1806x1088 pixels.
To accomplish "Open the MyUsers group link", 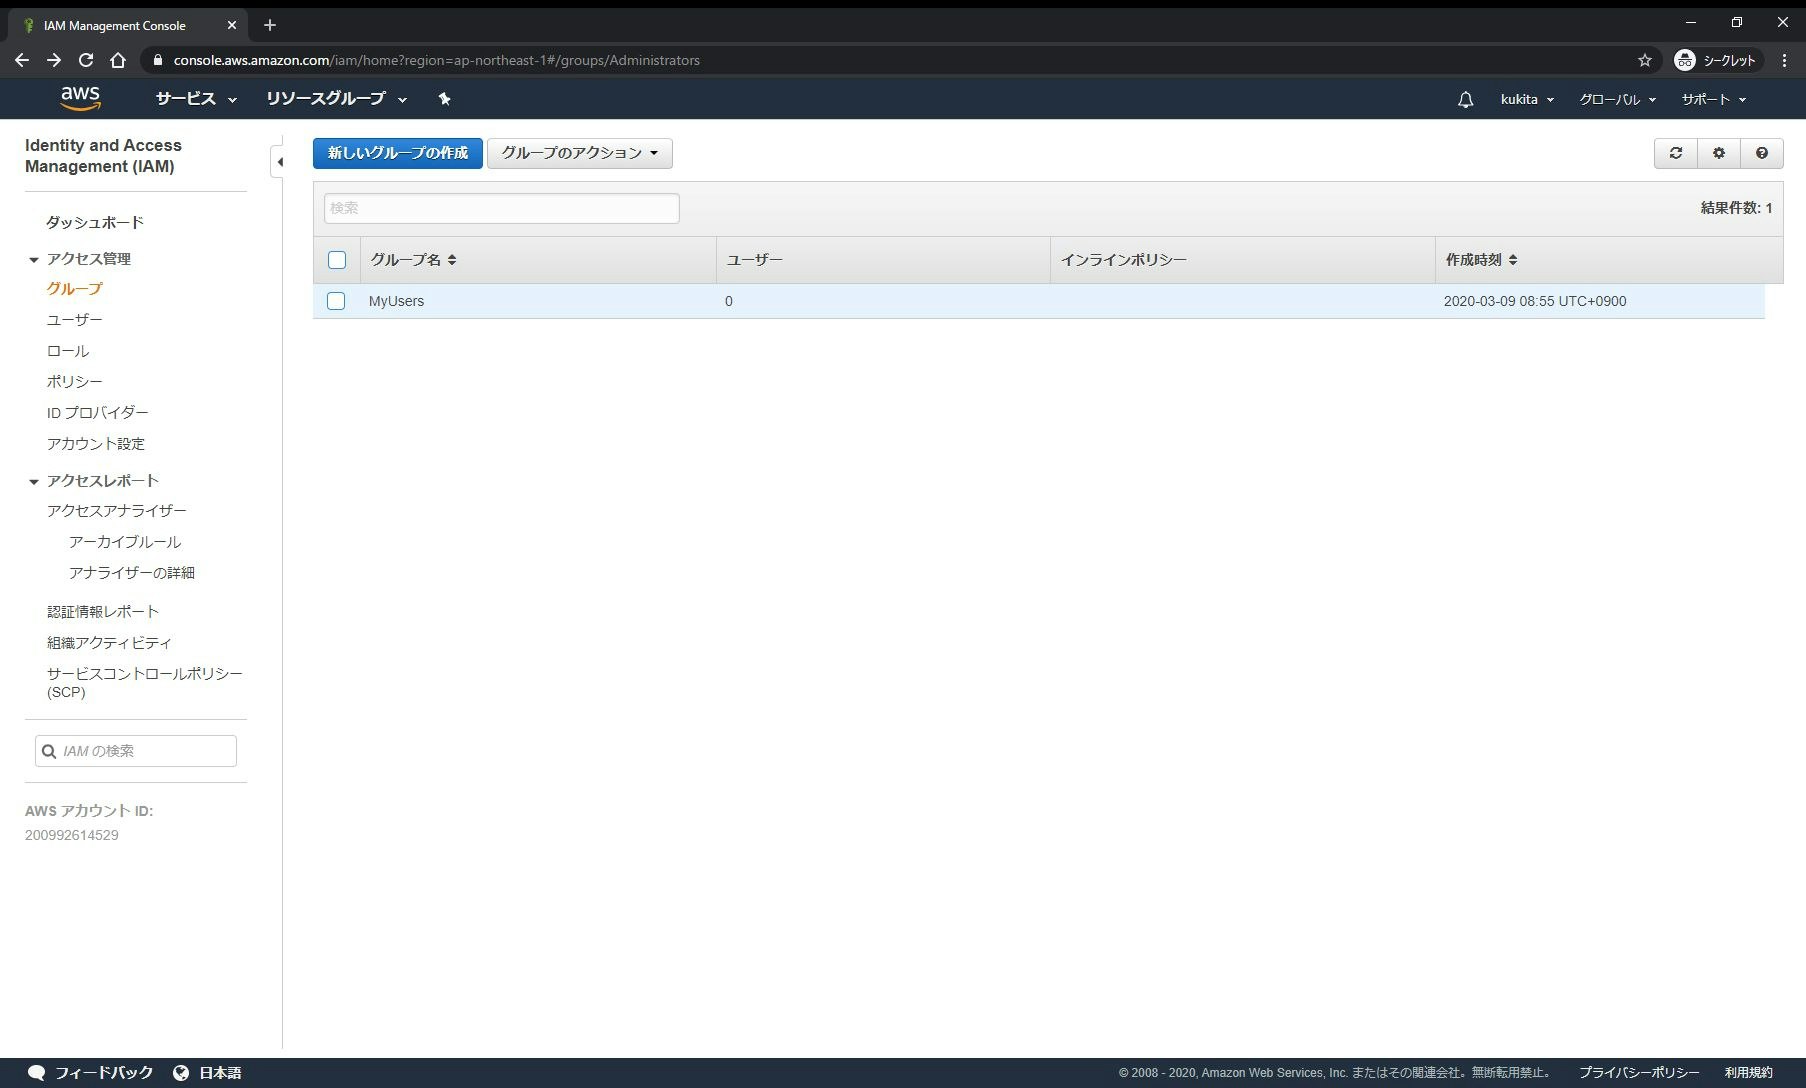I will 397,301.
